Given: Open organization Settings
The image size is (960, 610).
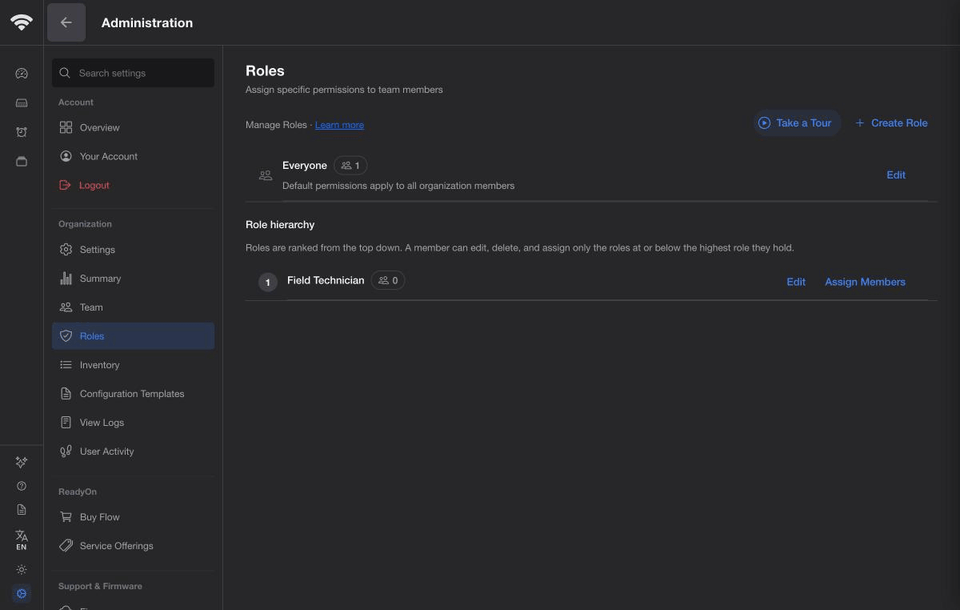Looking at the screenshot, I should (x=133, y=249).
